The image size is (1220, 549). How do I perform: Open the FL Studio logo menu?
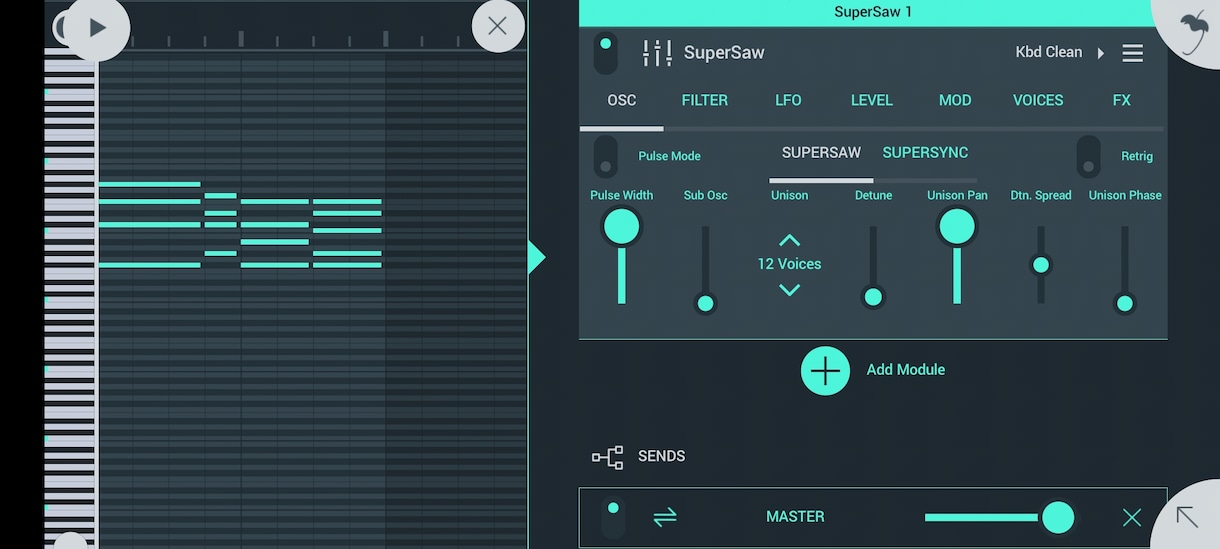[1191, 31]
